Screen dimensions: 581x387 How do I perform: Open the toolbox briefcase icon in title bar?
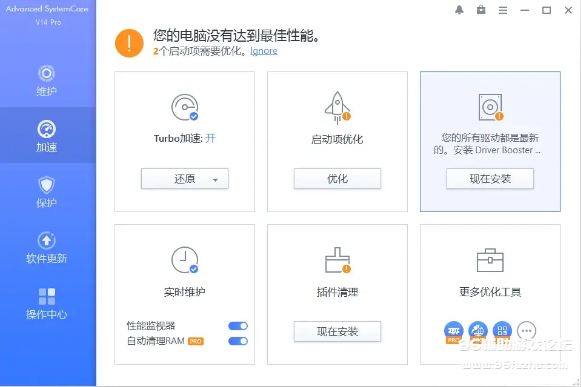tap(481, 10)
